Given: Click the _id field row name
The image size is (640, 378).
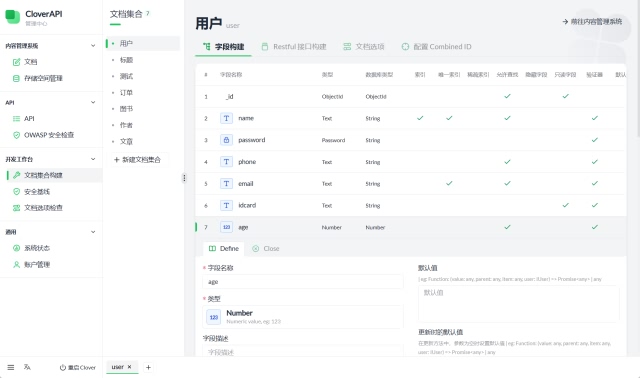Looking at the screenshot, I should (229, 97).
